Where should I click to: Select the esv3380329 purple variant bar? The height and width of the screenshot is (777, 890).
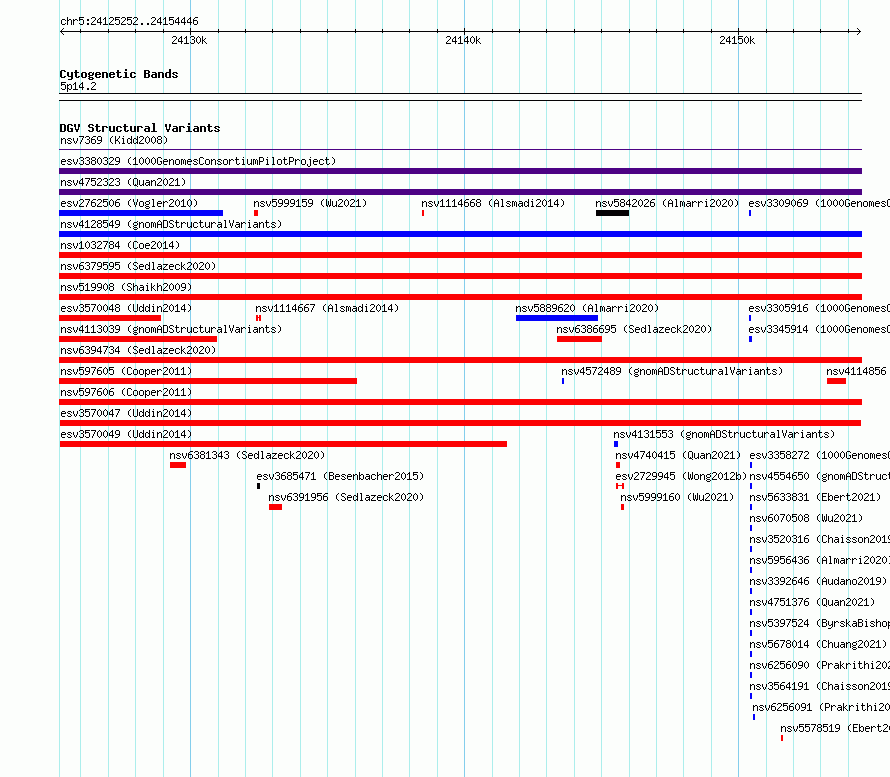pos(460,171)
